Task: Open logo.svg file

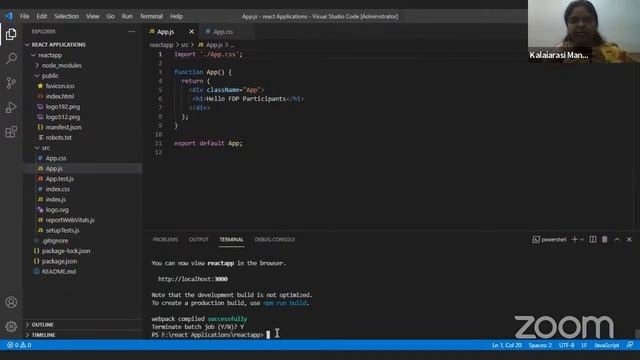Action: click(x=57, y=210)
